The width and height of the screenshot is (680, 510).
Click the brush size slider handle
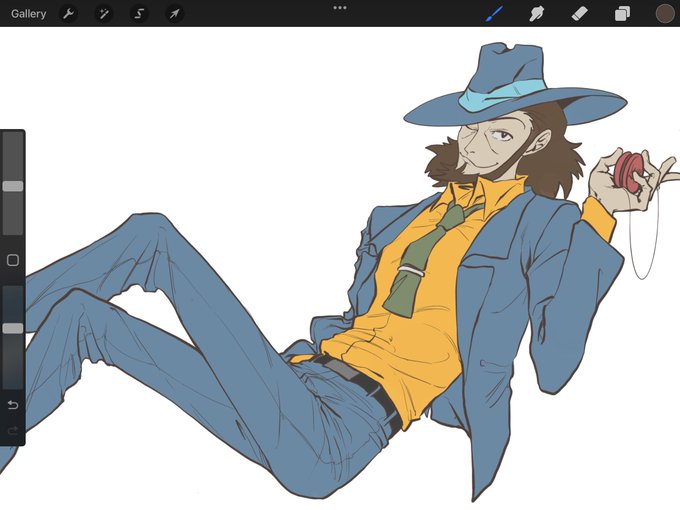(13, 186)
